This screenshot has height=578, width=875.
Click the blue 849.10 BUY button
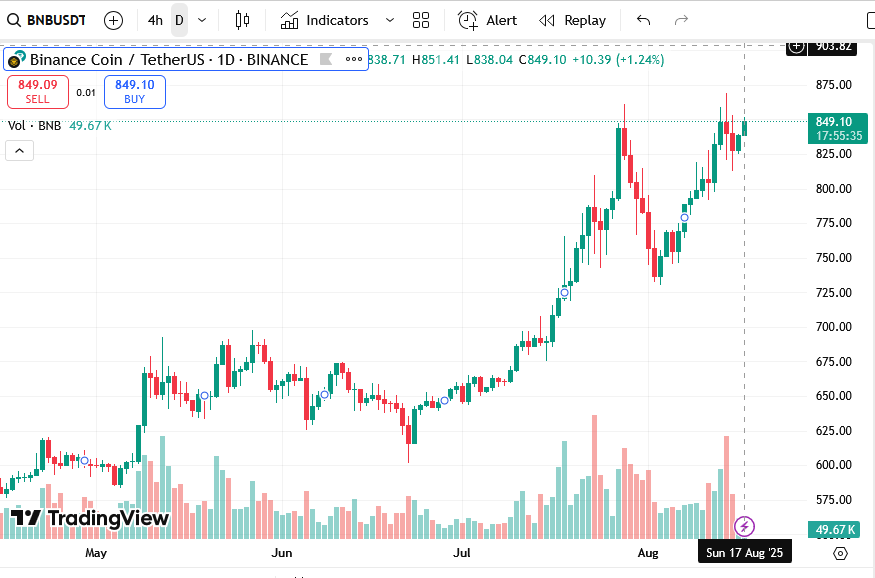pos(134,92)
